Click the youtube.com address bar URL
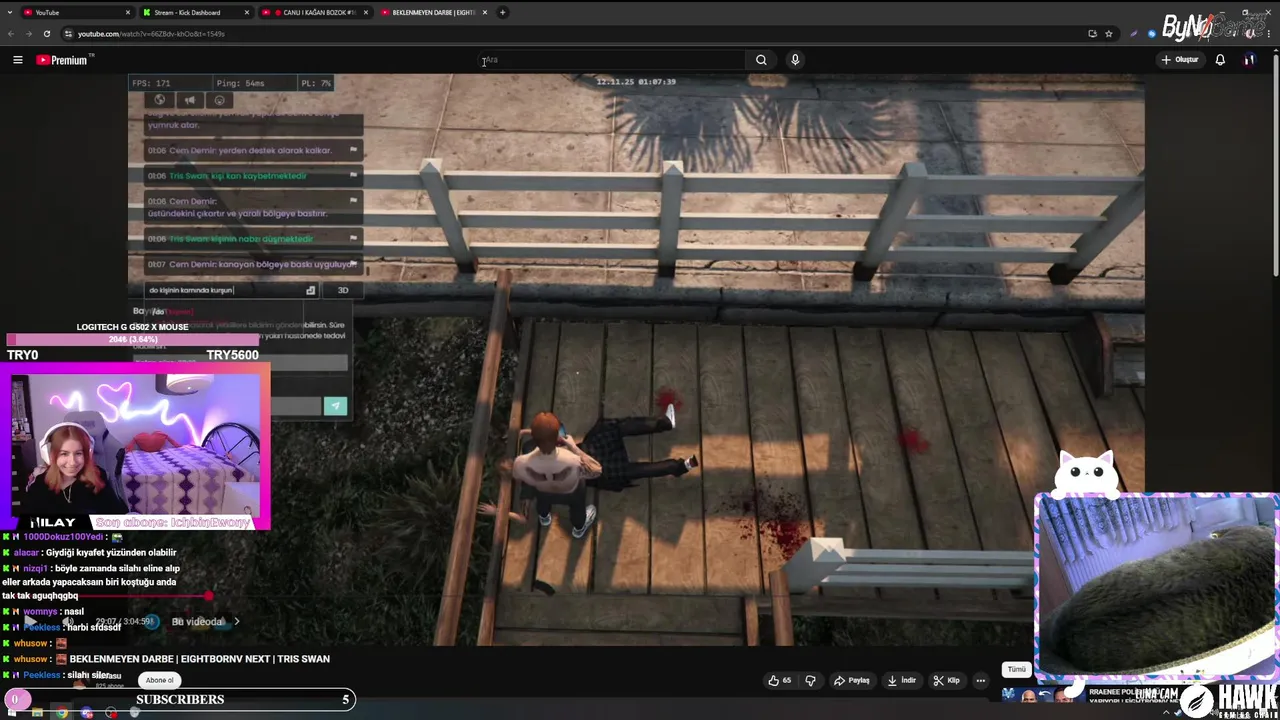This screenshot has height=720, width=1280. click(x=151, y=34)
